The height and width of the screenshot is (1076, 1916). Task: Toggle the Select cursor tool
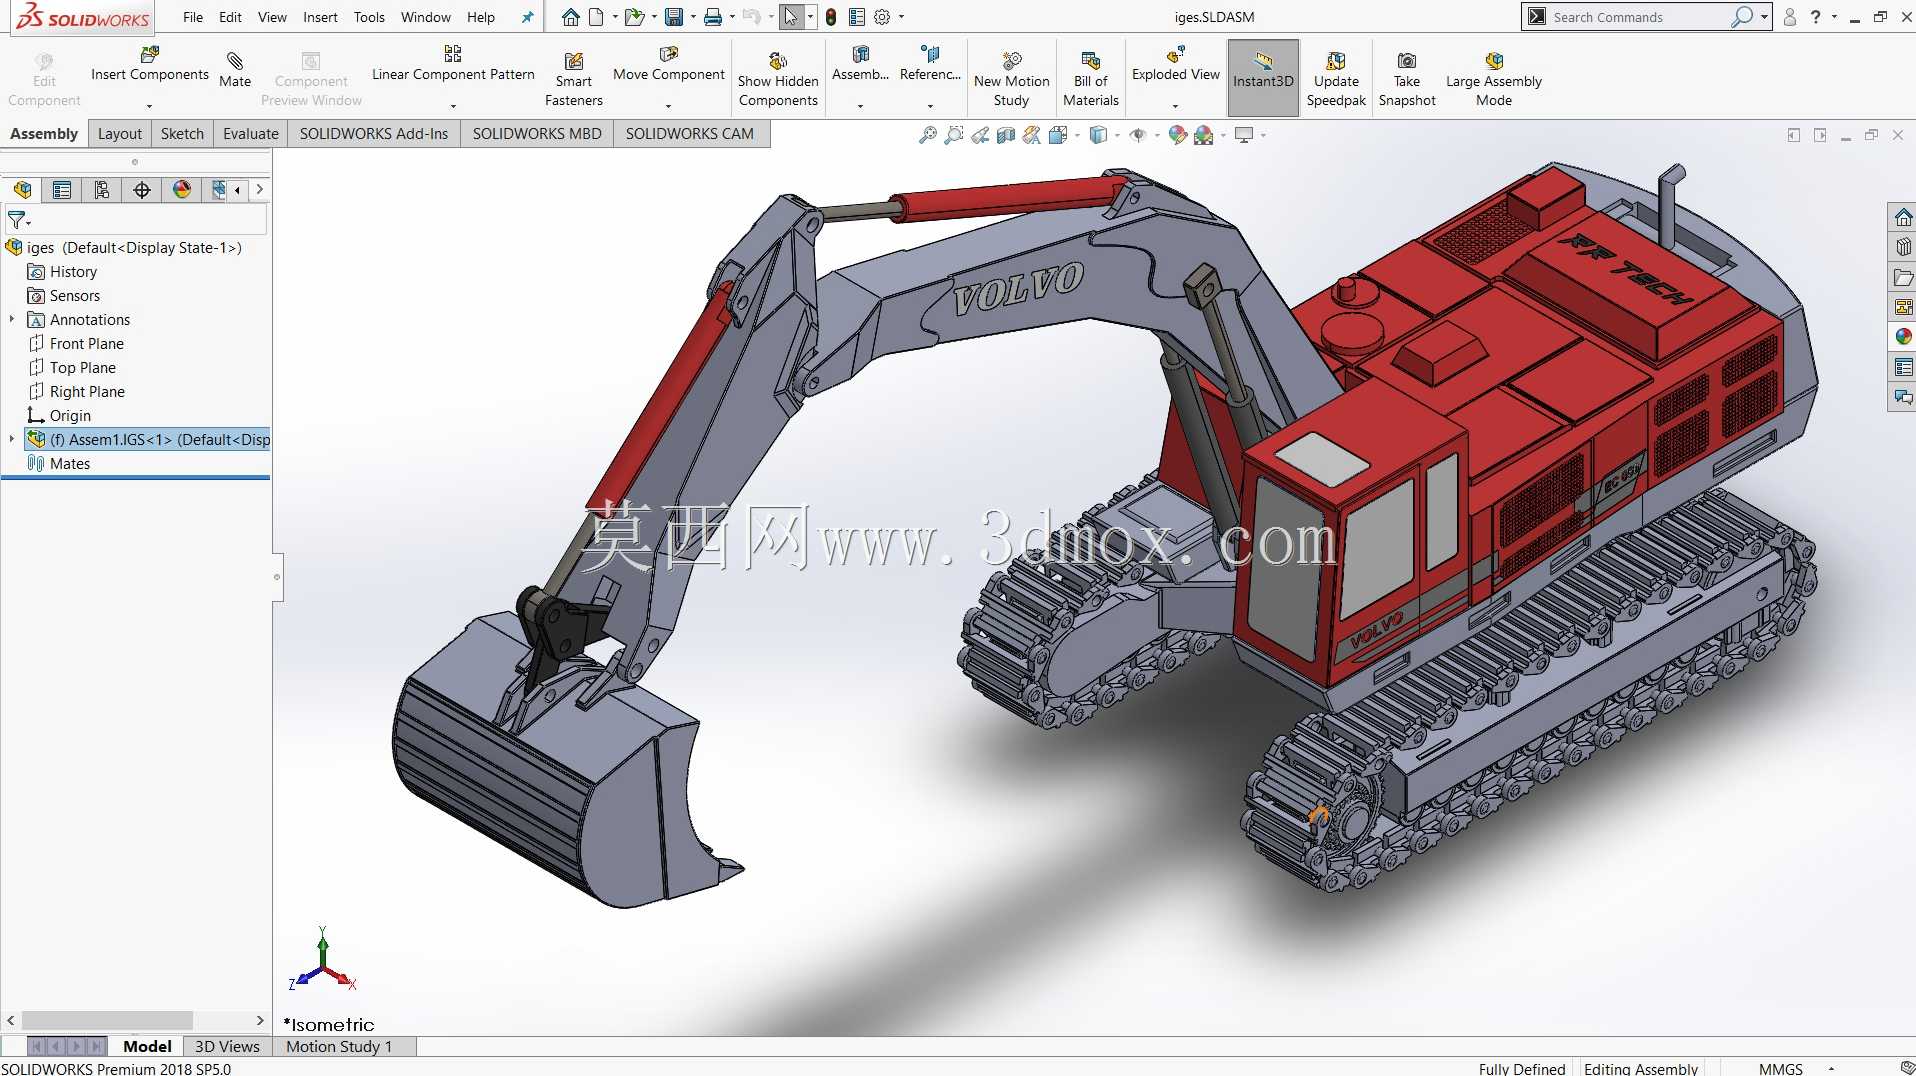pyautogui.click(x=791, y=17)
